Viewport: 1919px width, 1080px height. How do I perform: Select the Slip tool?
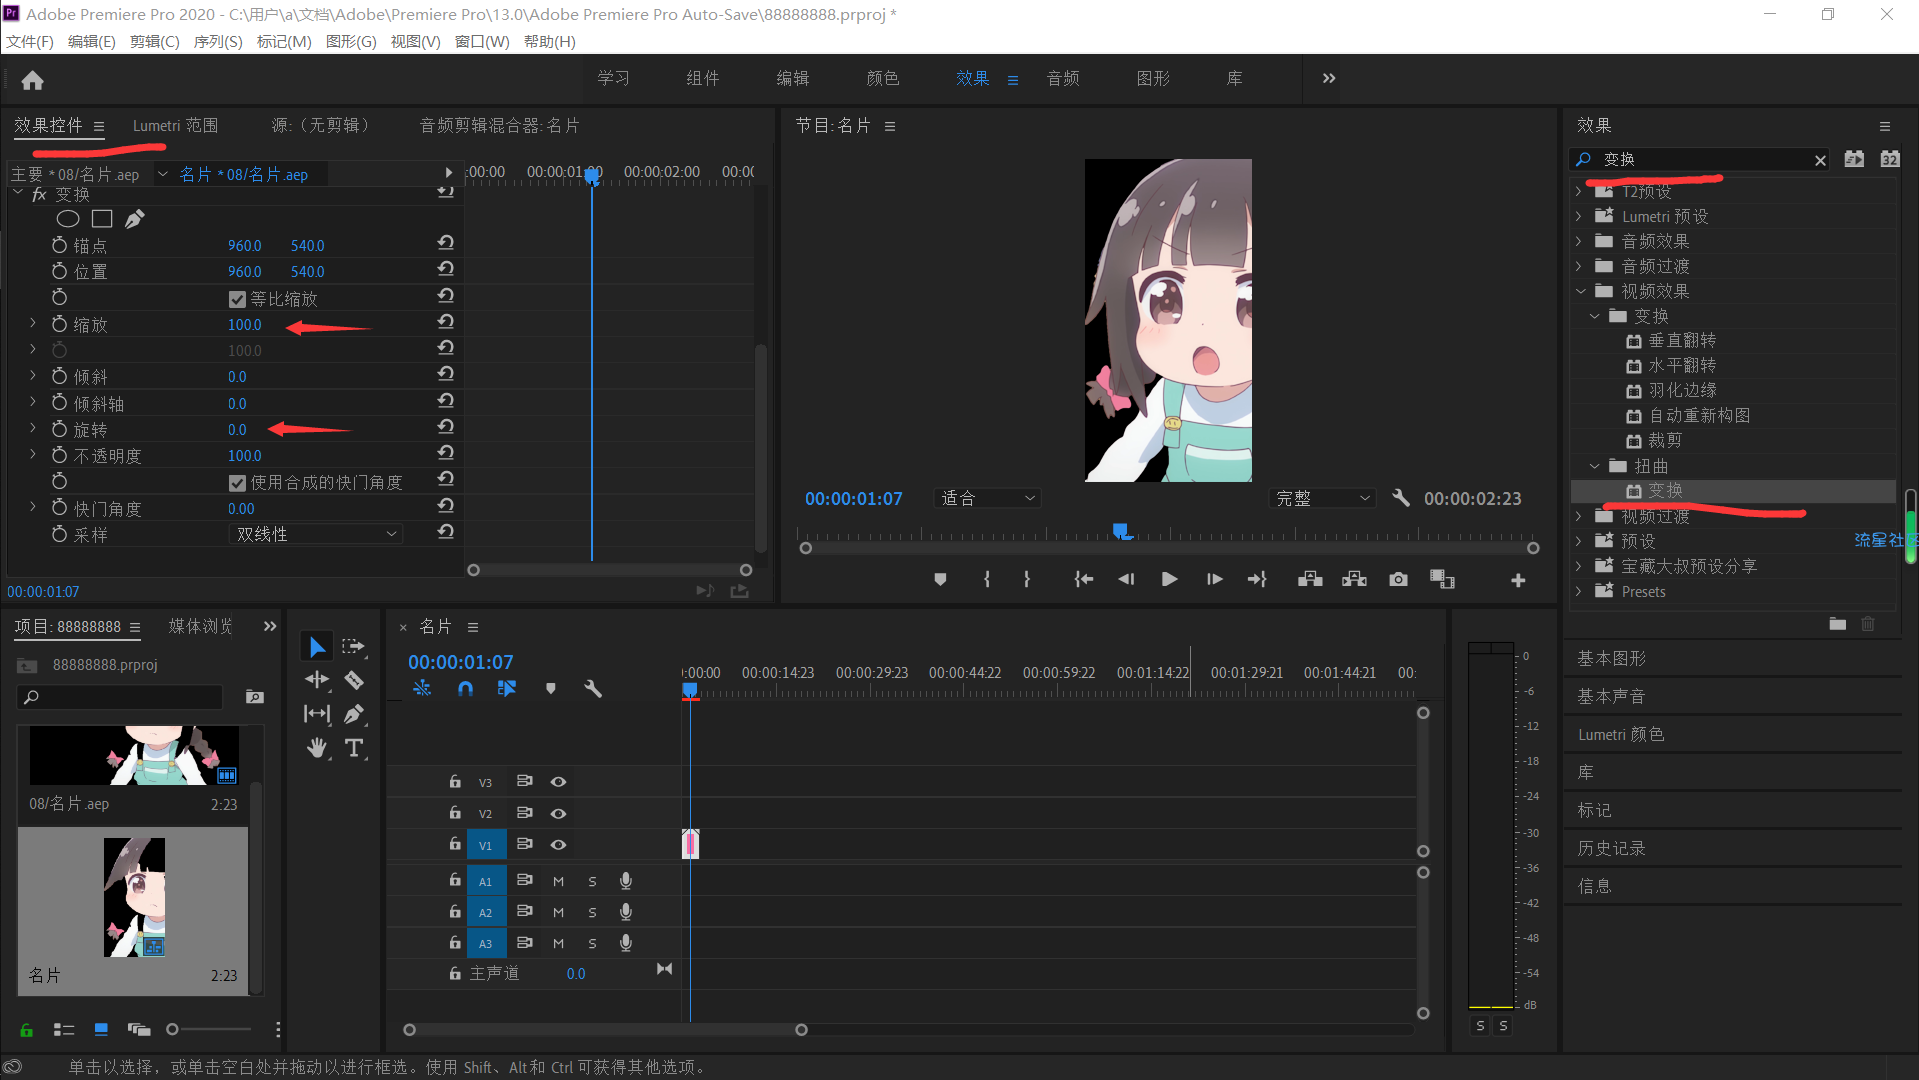click(x=317, y=714)
